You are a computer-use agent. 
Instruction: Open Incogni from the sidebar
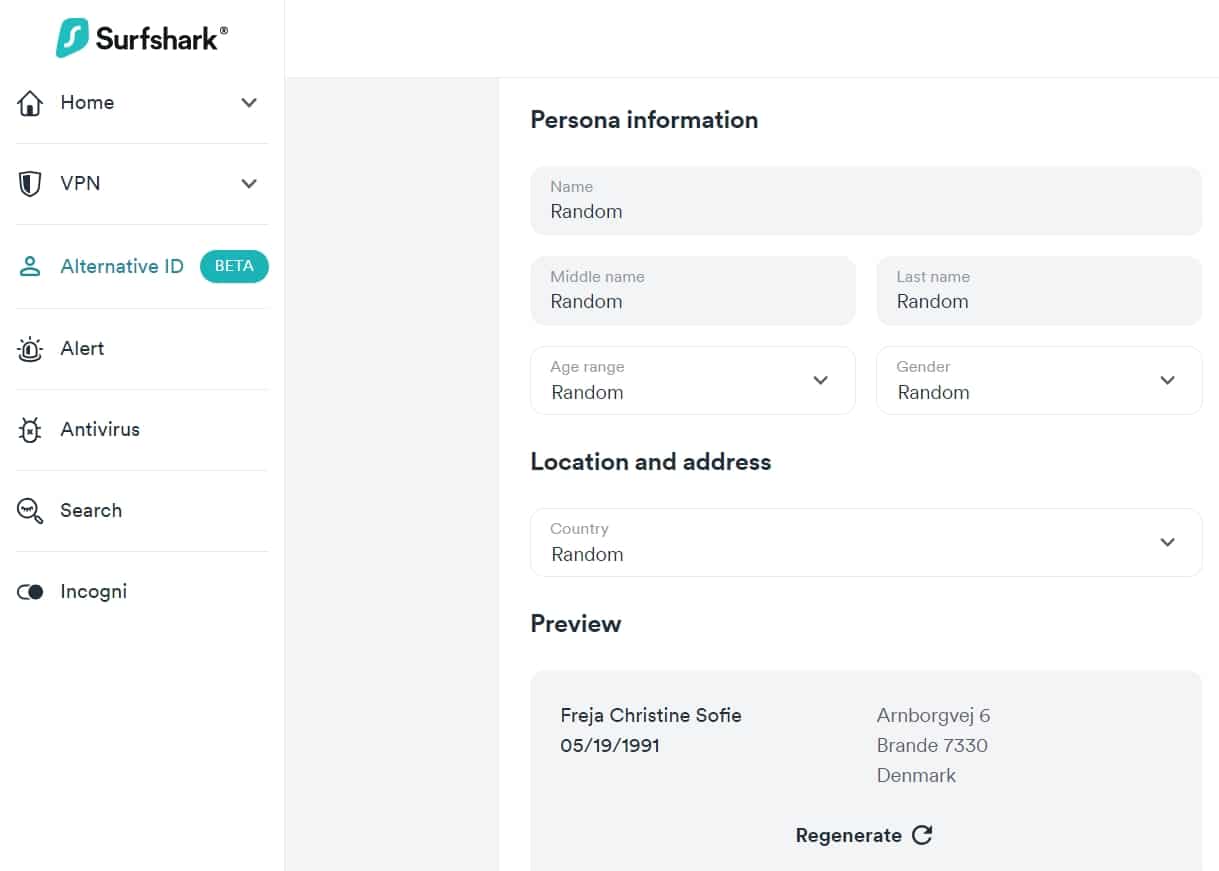point(141,591)
